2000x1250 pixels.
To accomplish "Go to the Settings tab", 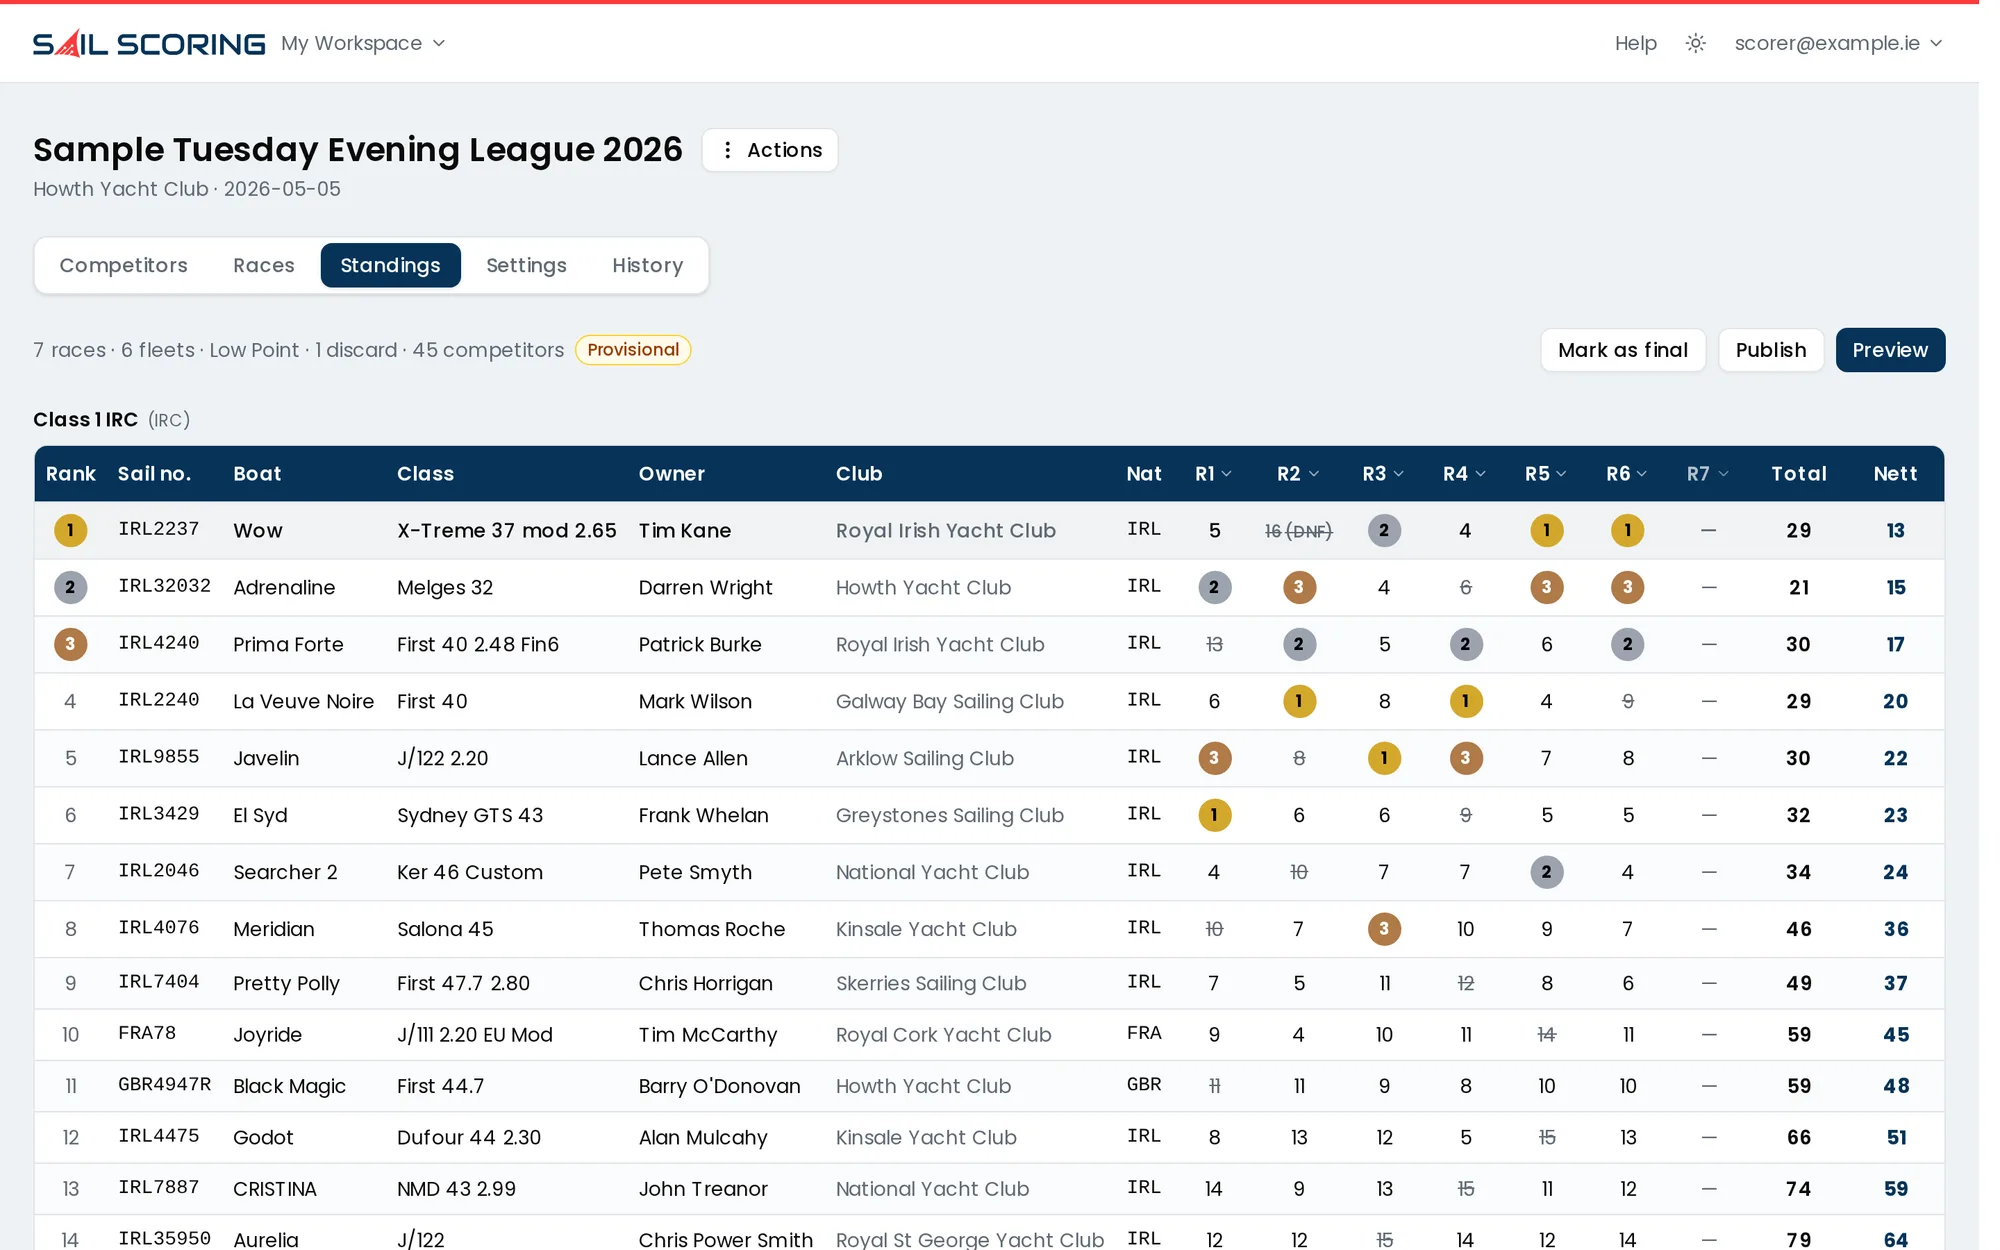I will pos(526,265).
